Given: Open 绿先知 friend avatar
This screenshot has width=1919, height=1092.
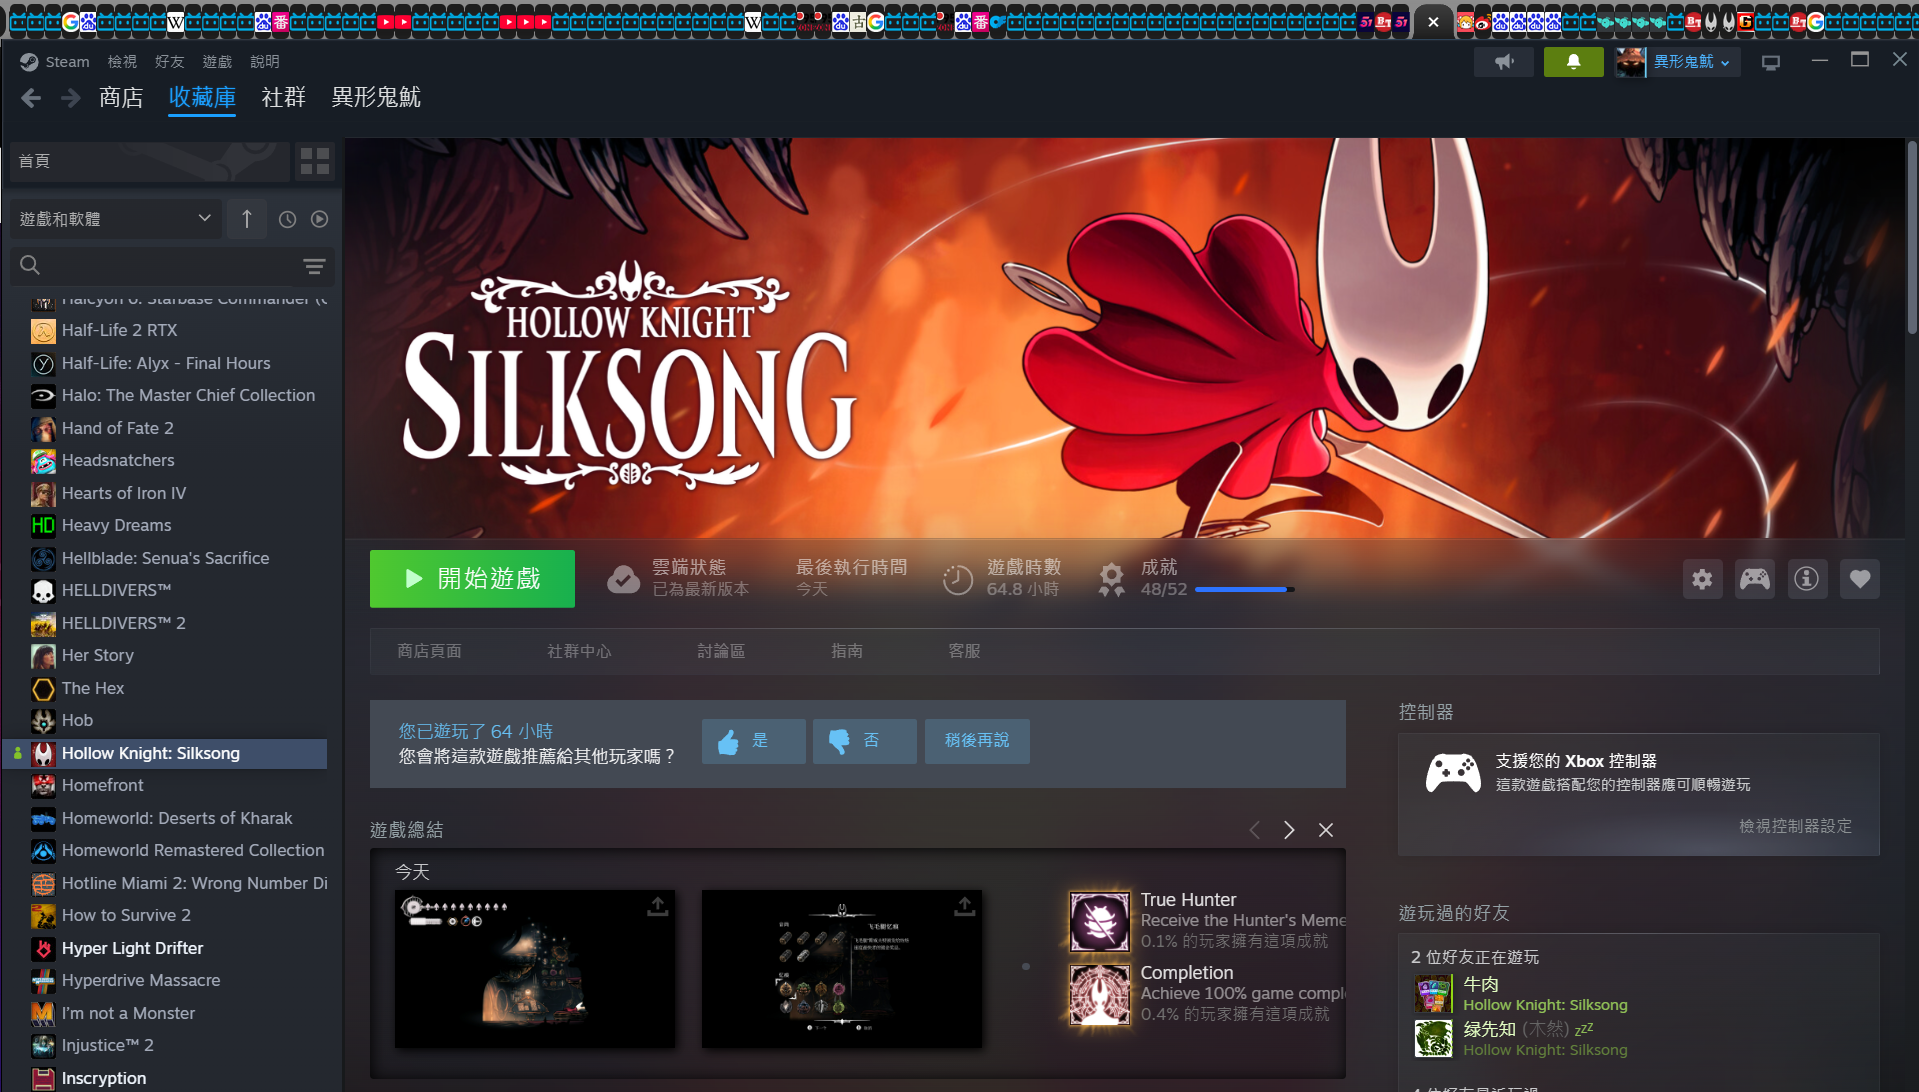Looking at the screenshot, I should (x=1433, y=1039).
